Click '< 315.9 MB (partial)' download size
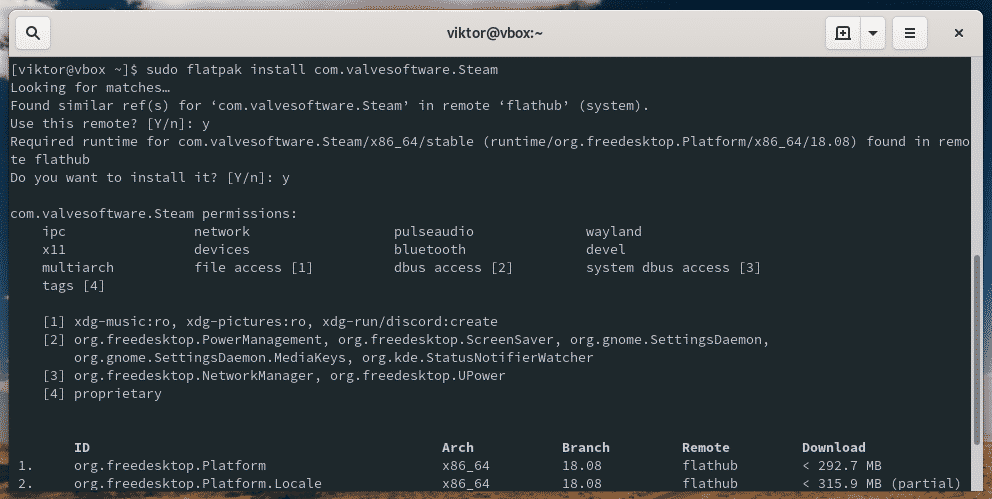This screenshot has height=499, width=992. [x=881, y=483]
